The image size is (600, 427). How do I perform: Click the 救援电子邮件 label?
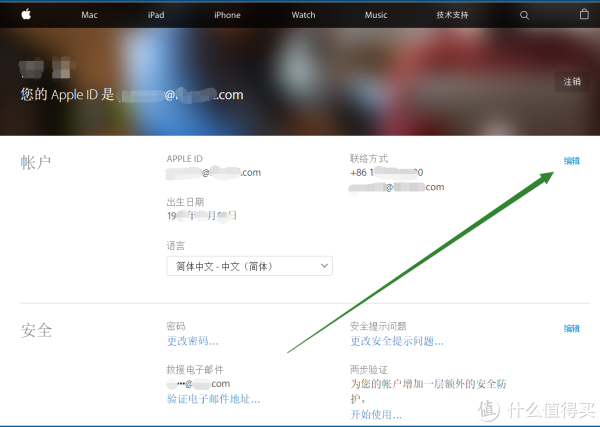tap(195, 370)
